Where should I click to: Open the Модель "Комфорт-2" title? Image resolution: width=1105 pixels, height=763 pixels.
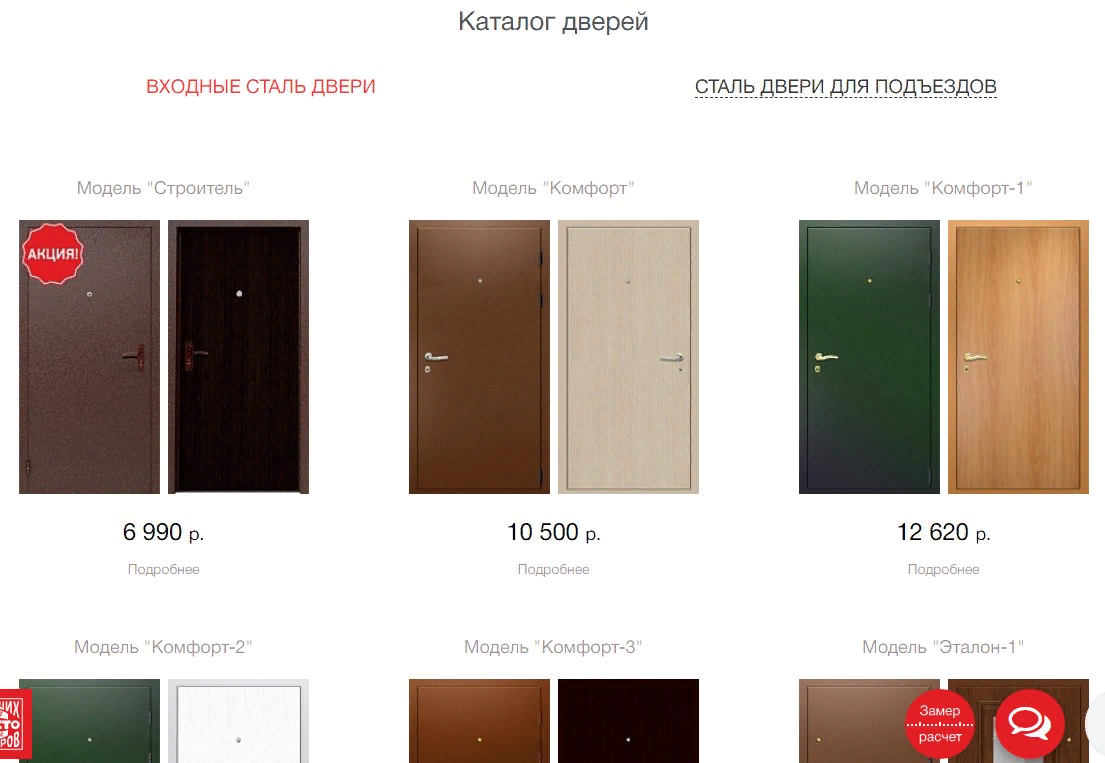click(163, 647)
